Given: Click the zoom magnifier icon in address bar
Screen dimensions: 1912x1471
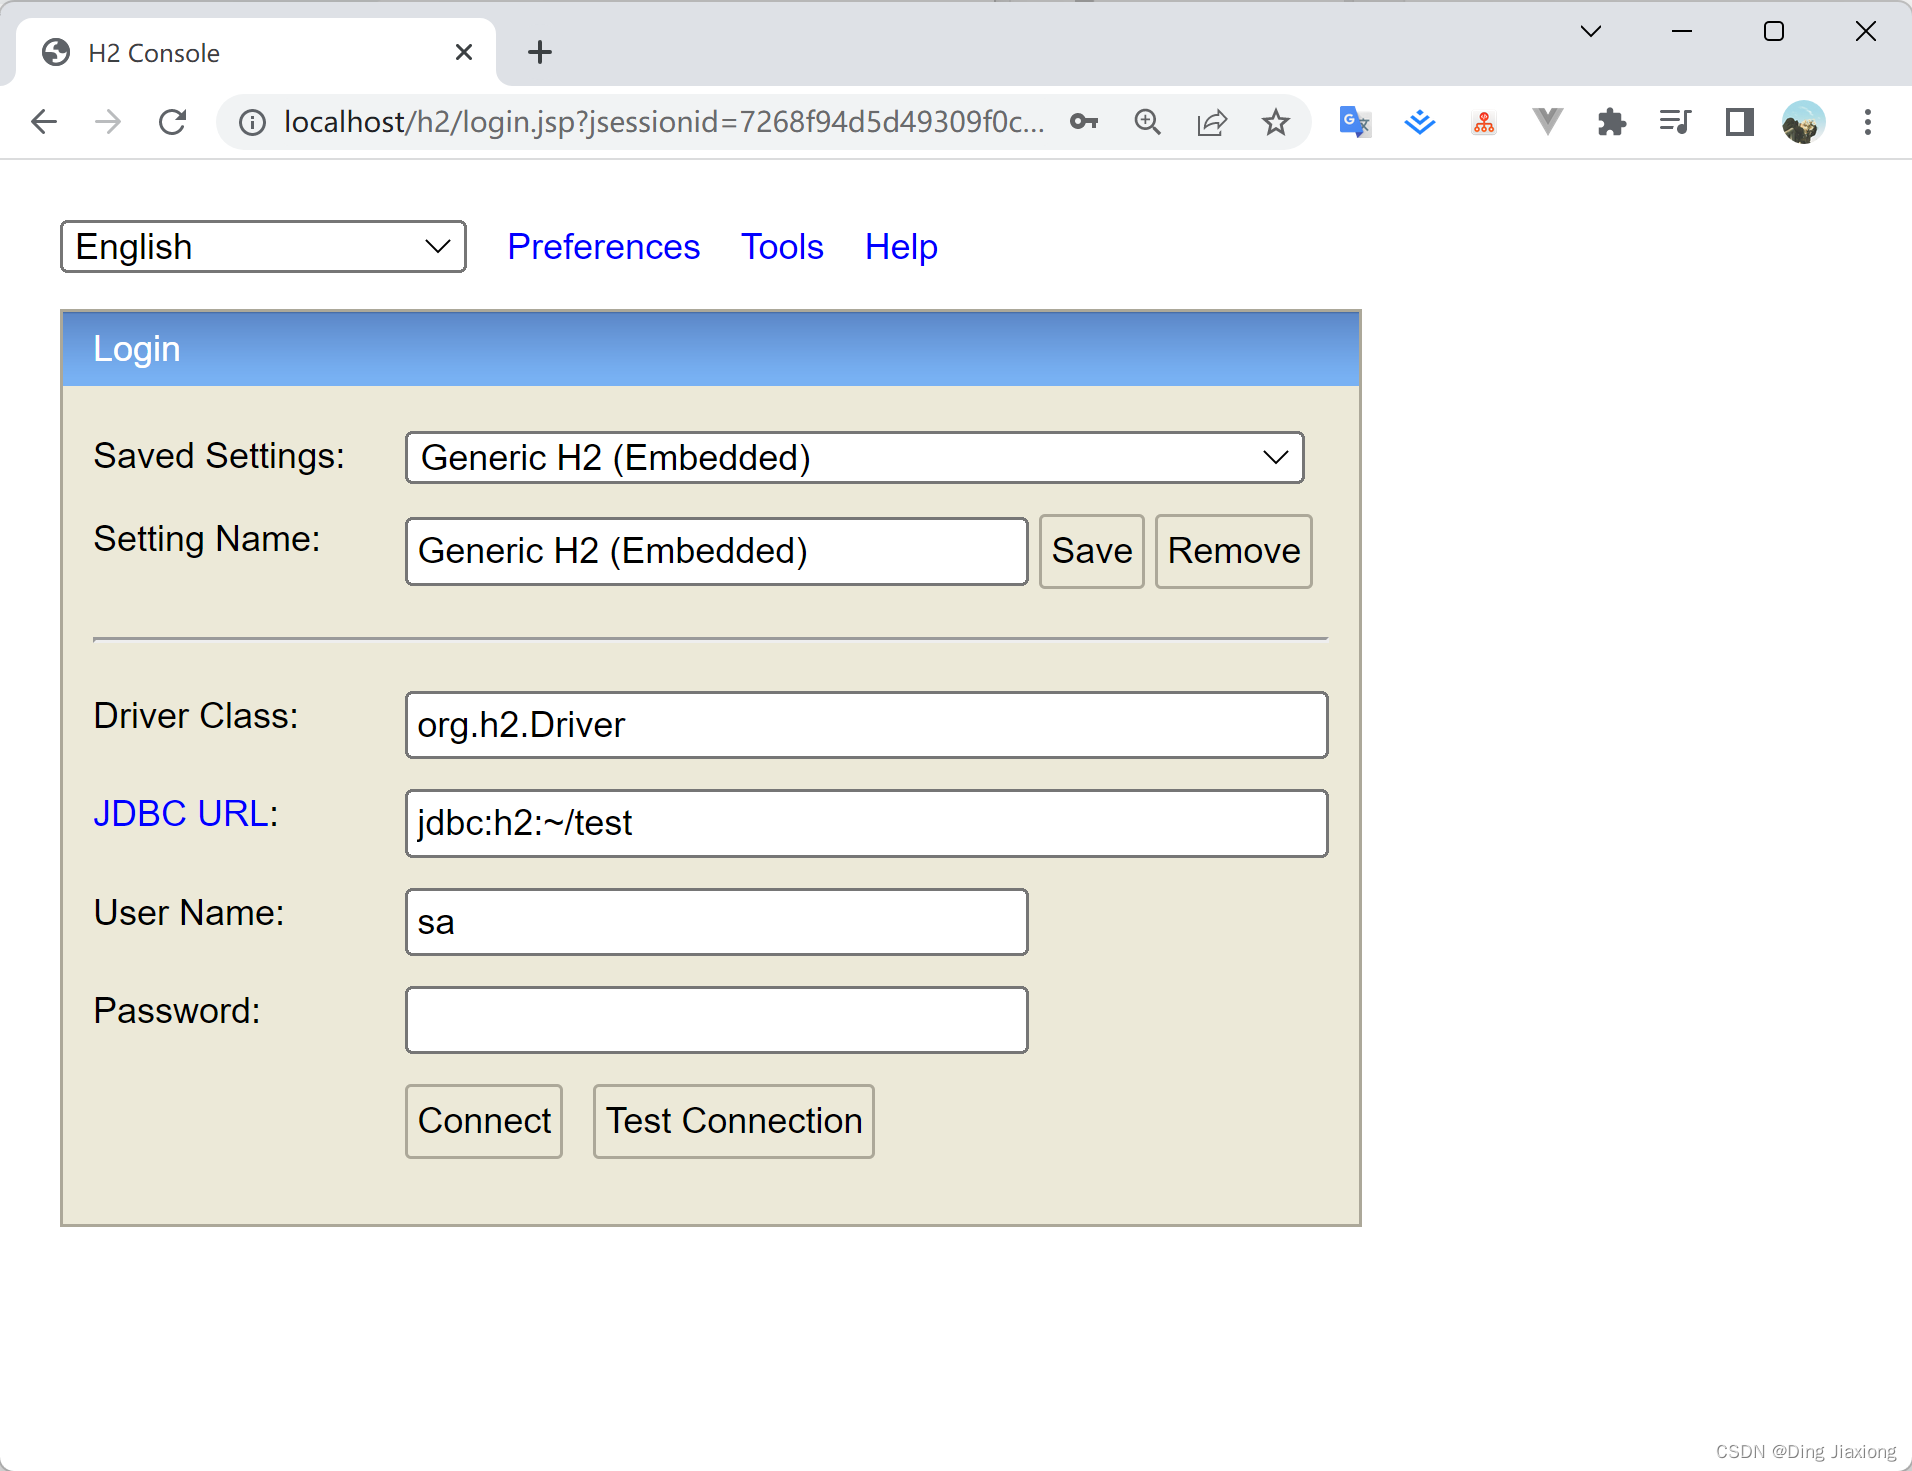Looking at the screenshot, I should pyautogui.click(x=1148, y=122).
